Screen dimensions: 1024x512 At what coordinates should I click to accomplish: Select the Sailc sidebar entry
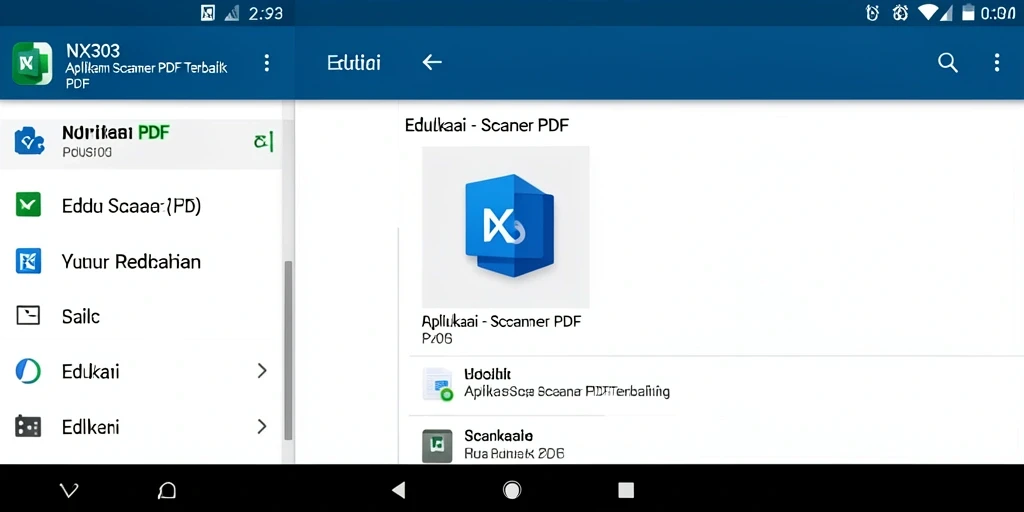coord(141,316)
